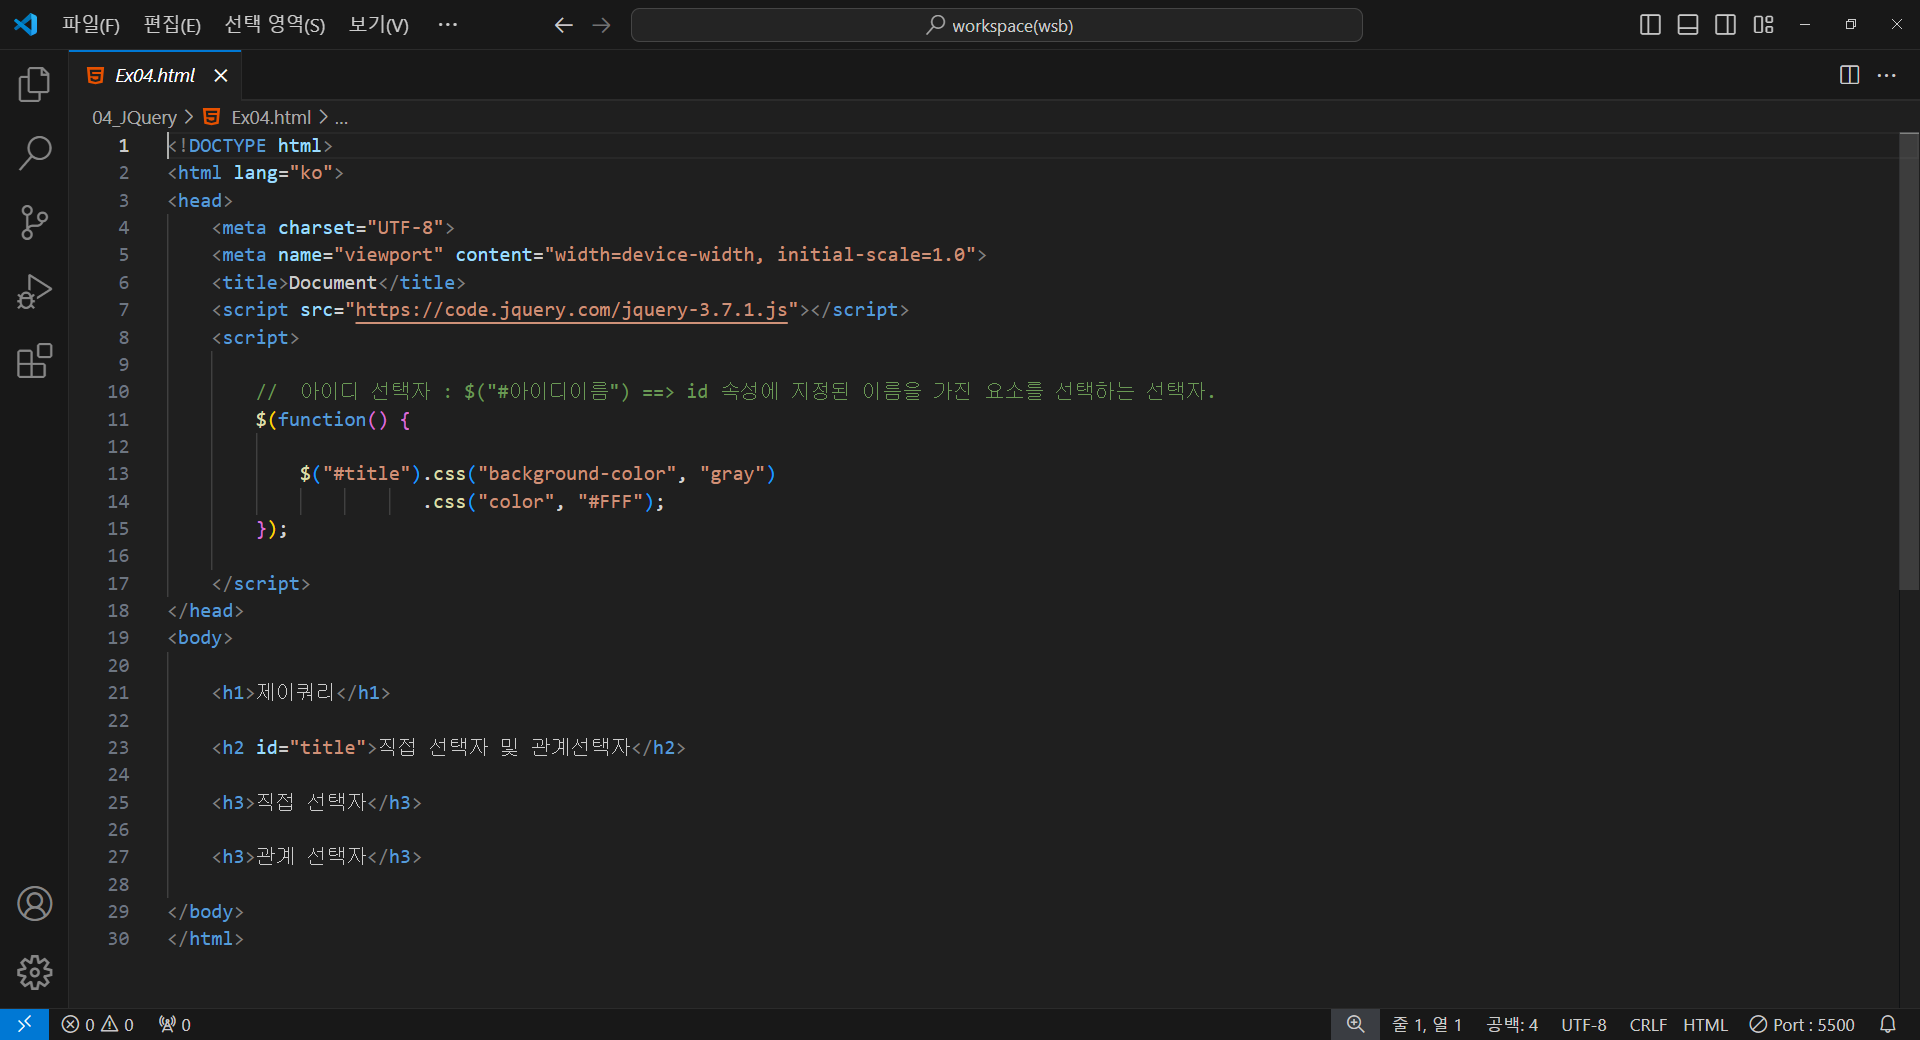Open the Search view in activity bar
Viewport: 1920px width, 1040px height.
coord(34,154)
